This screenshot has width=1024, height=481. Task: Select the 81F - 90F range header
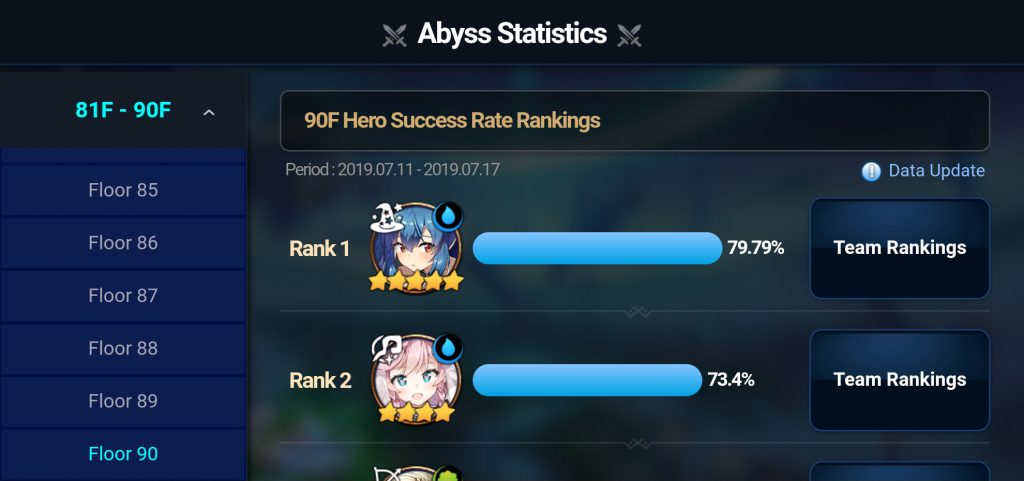point(123,110)
